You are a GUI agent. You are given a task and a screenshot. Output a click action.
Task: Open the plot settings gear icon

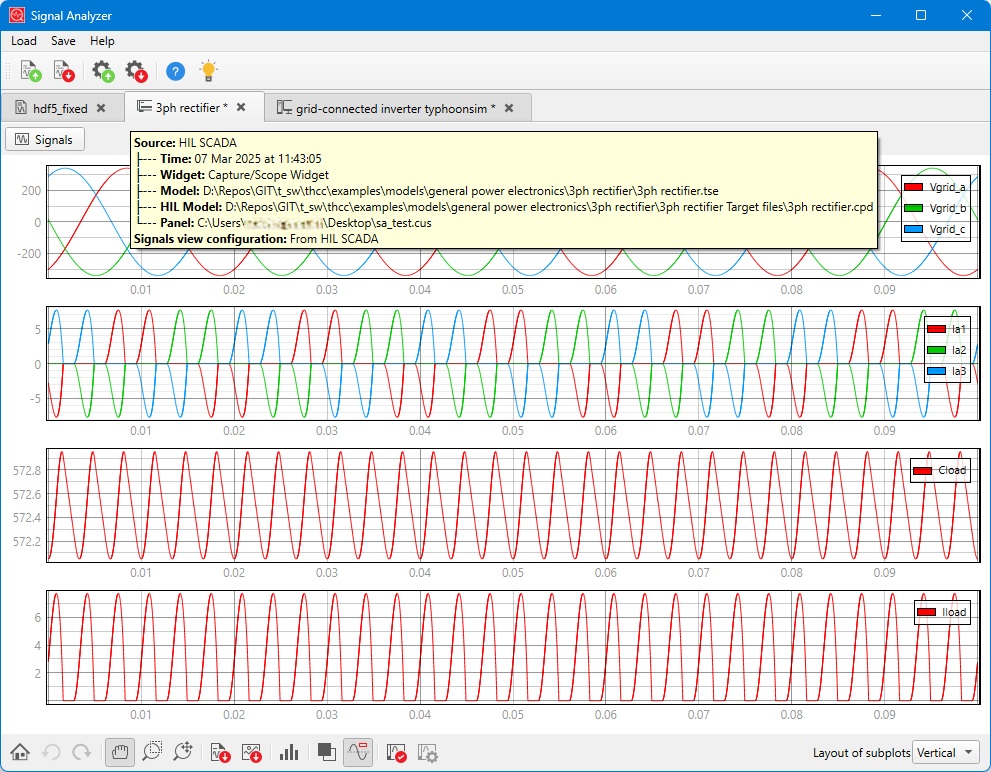pyautogui.click(x=427, y=752)
